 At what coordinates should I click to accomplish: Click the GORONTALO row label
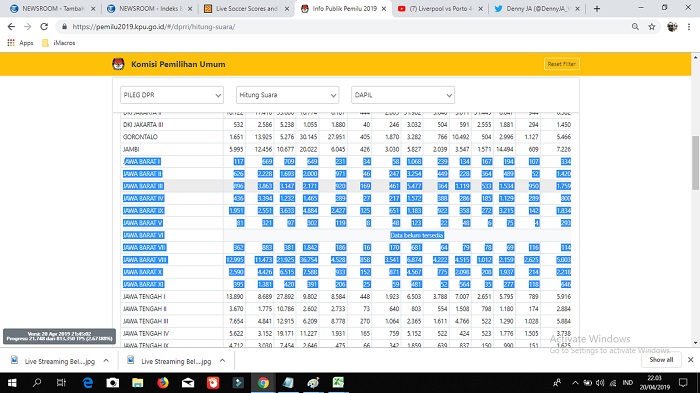pos(140,137)
